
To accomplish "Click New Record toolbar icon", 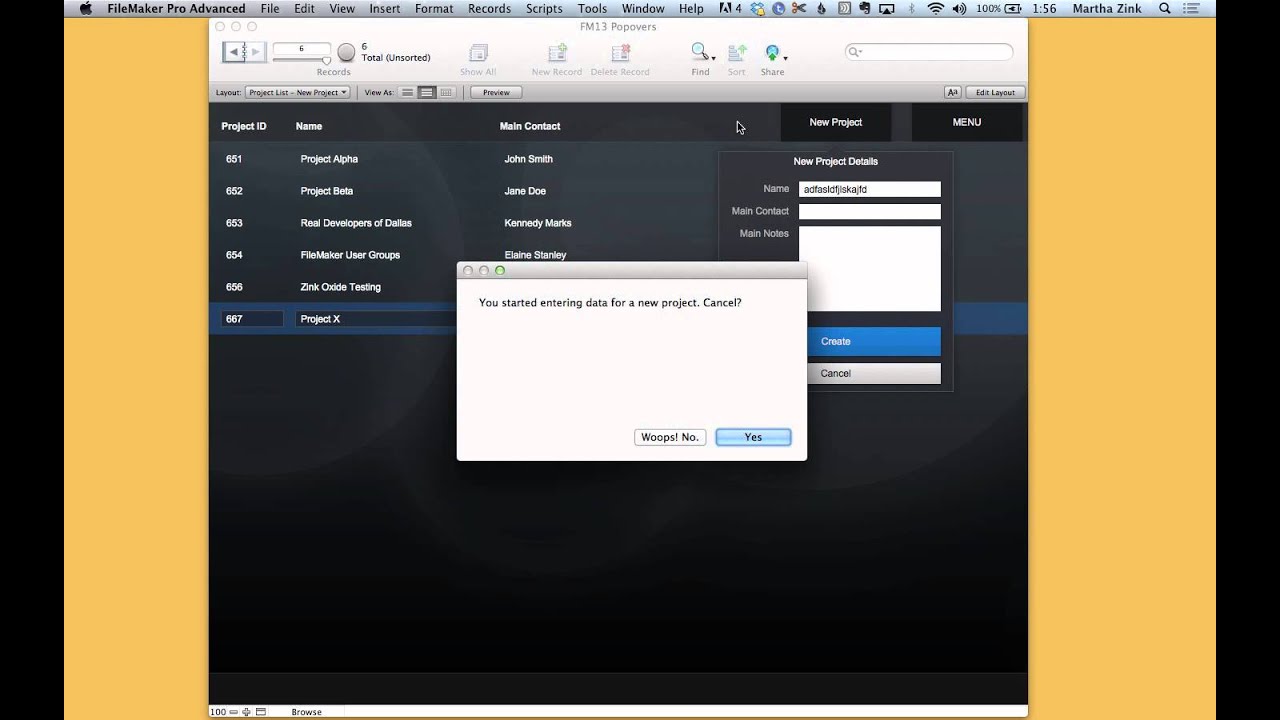I will click(x=557, y=53).
